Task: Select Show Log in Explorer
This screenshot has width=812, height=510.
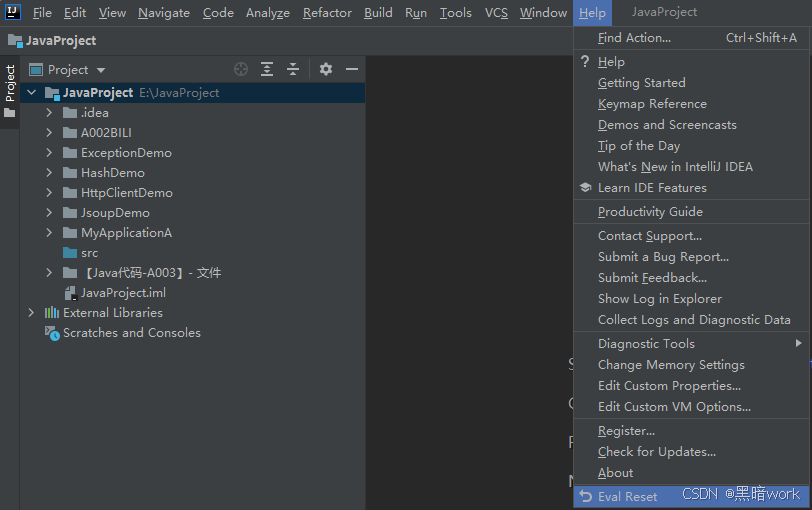Action: (x=691, y=299)
